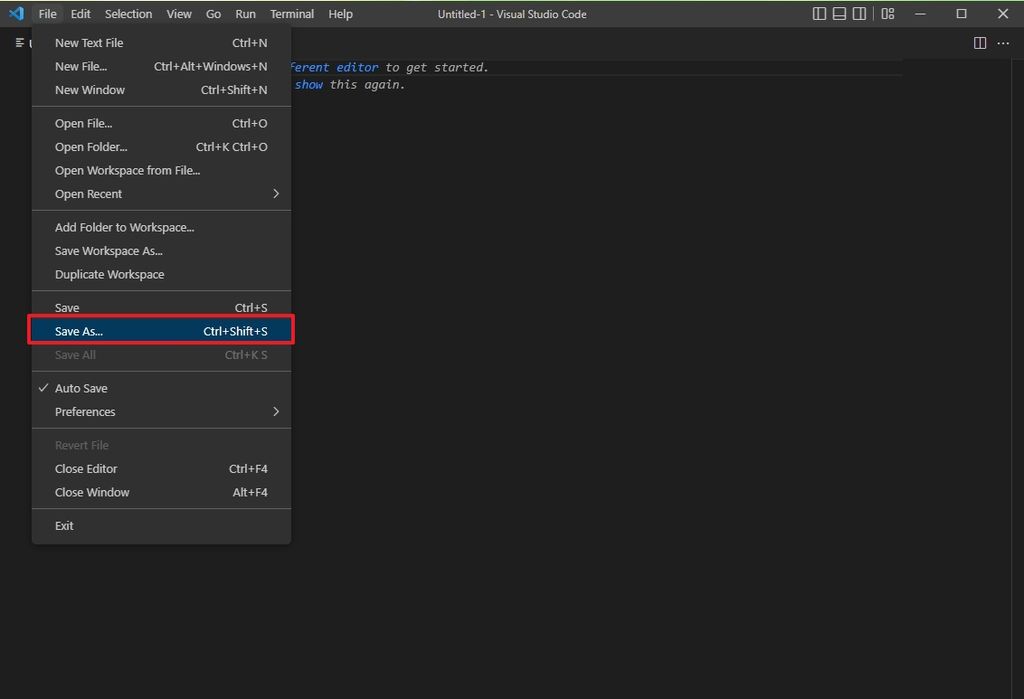Expand the Preferences submenu
Image resolution: width=1024 pixels, height=699 pixels.
(x=85, y=411)
